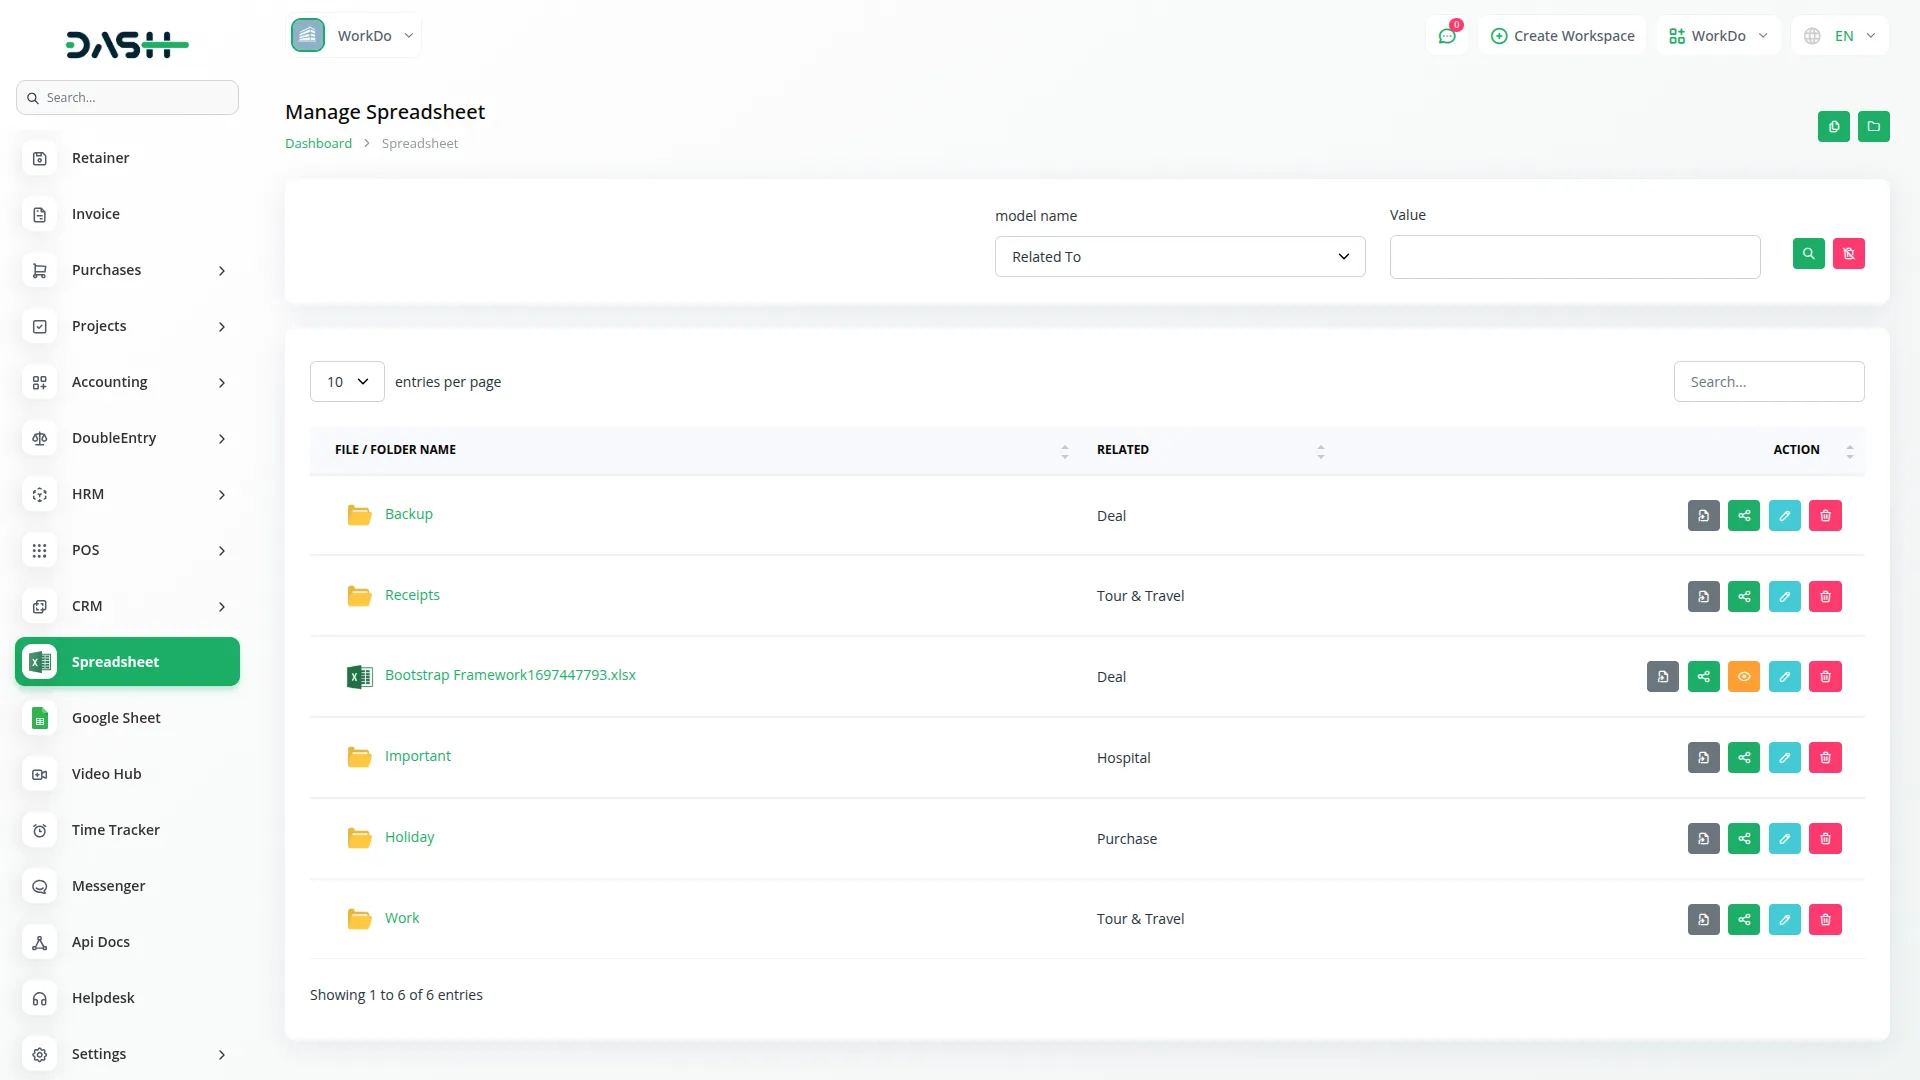
Task: Click the eye preview icon for Bootstrap Framework file
Action: 1744,677
